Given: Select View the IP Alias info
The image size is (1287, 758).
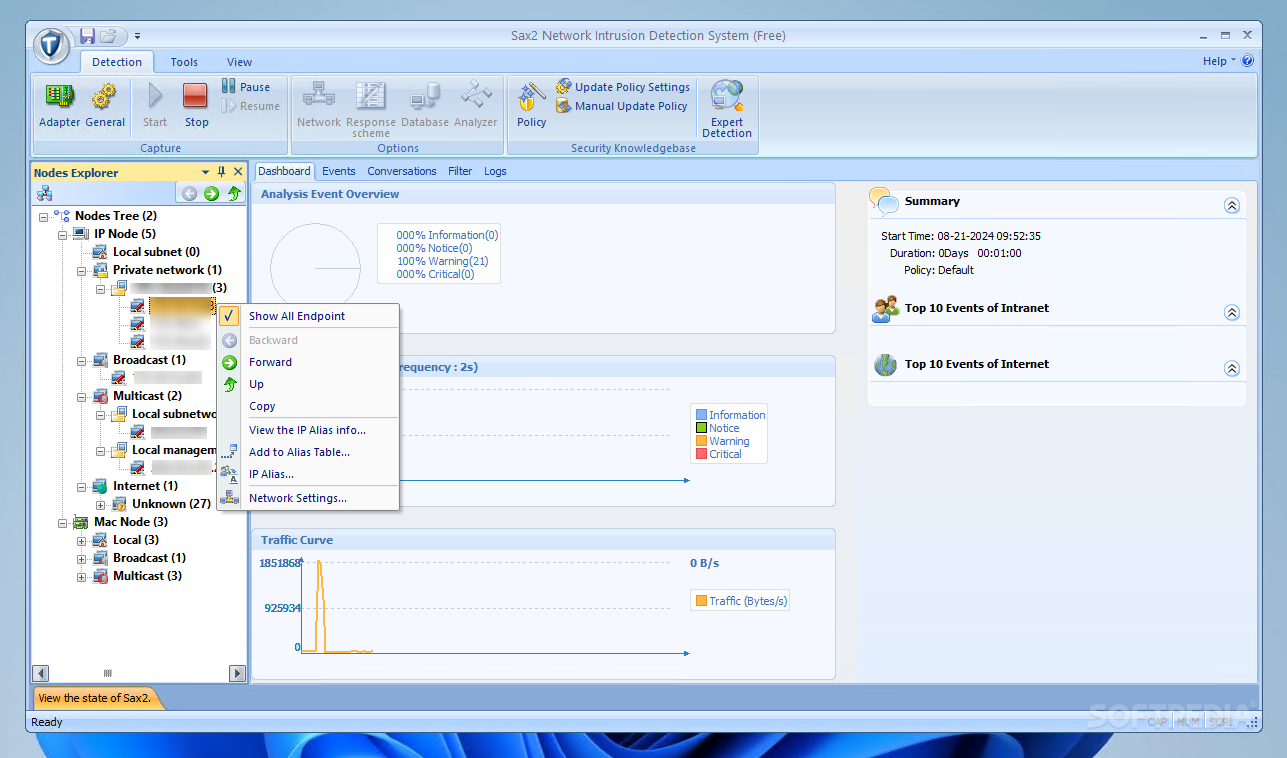Looking at the screenshot, I should click(x=308, y=430).
